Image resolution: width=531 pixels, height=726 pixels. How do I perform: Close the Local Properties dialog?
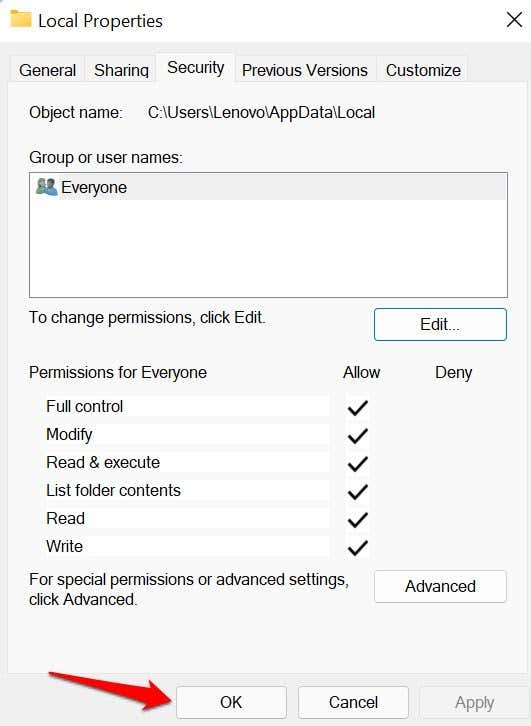point(514,20)
